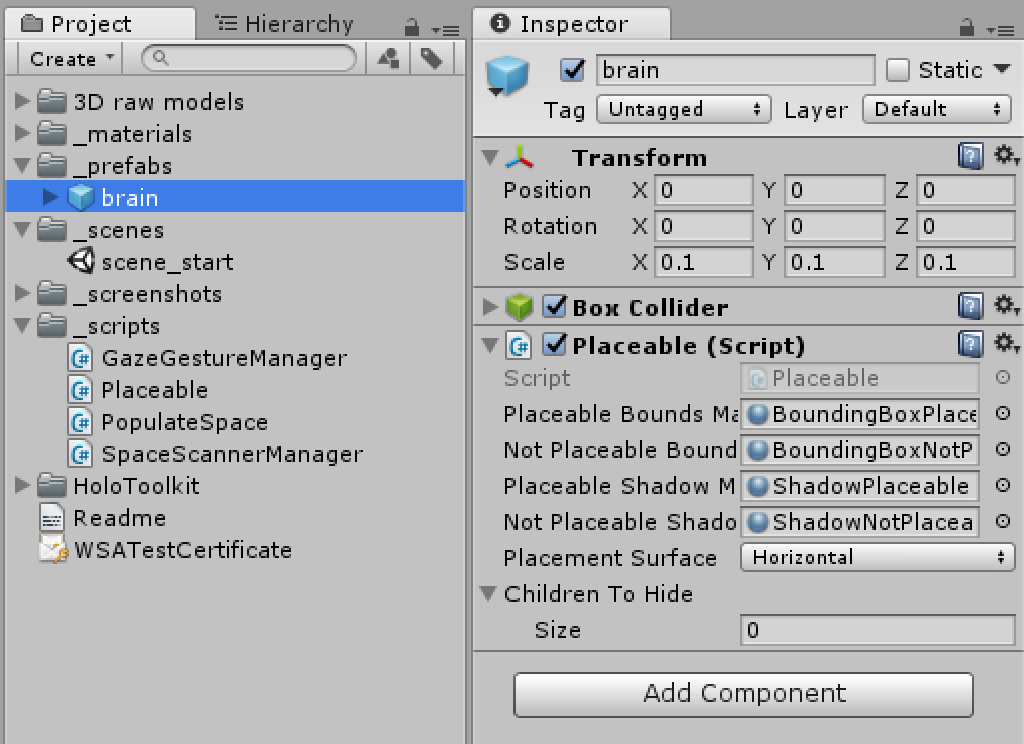
Task: Click object picker for Not Placeable Bounds Material
Action: (x=1002, y=450)
